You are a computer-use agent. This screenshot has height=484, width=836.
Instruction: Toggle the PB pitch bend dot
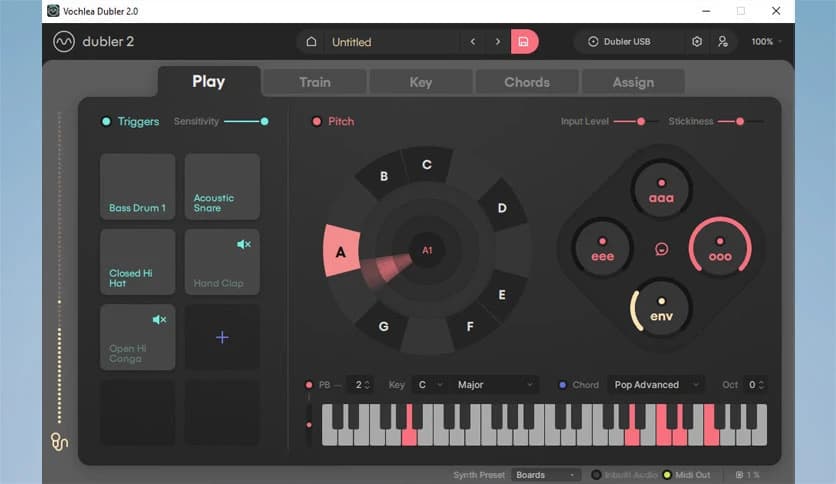point(309,385)
